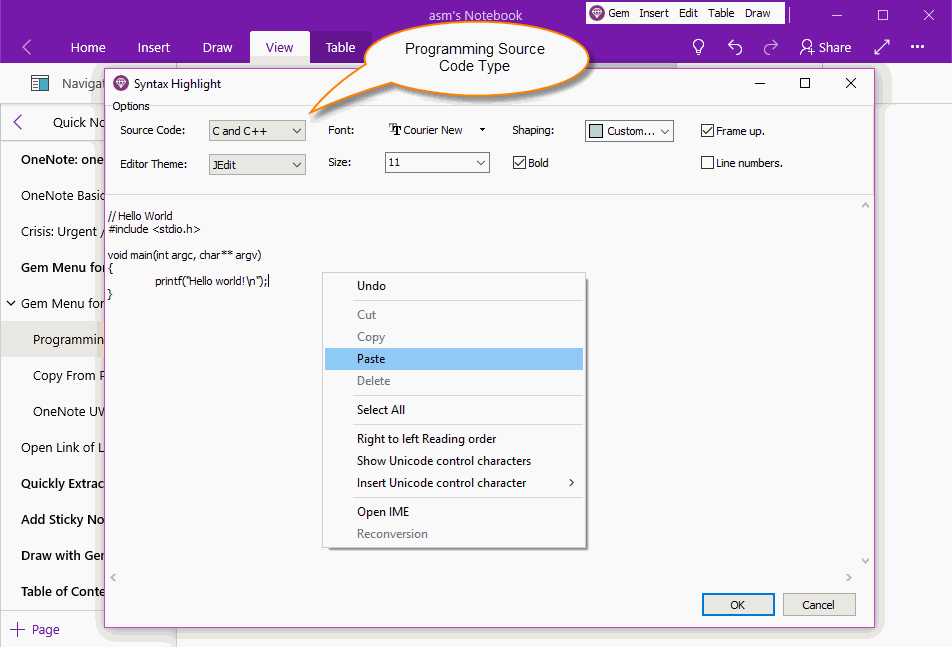
Task: Close the Syntax Highlight dialog
Action: (851, 83)
